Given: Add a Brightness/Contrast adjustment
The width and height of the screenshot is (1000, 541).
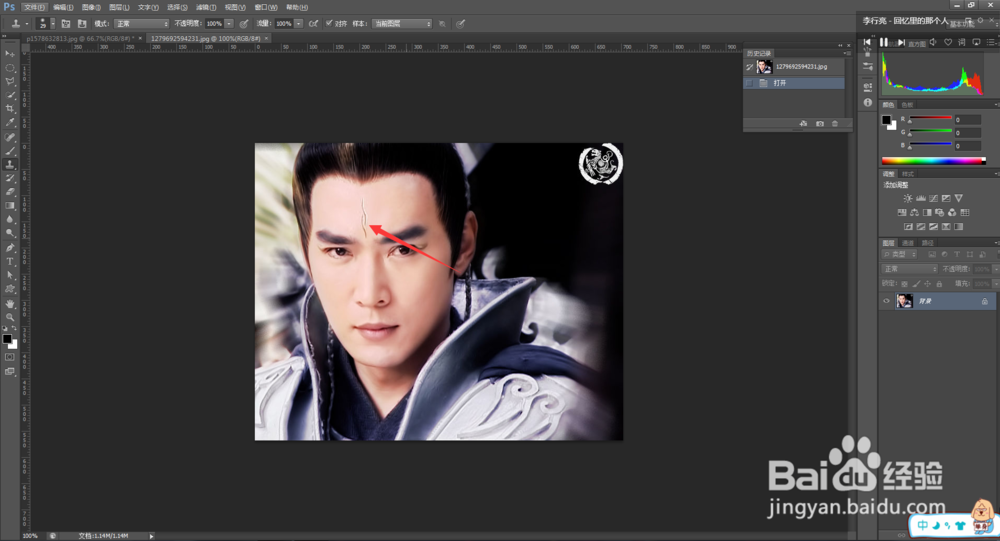Looking at the screenshot, I should point(908,198).
